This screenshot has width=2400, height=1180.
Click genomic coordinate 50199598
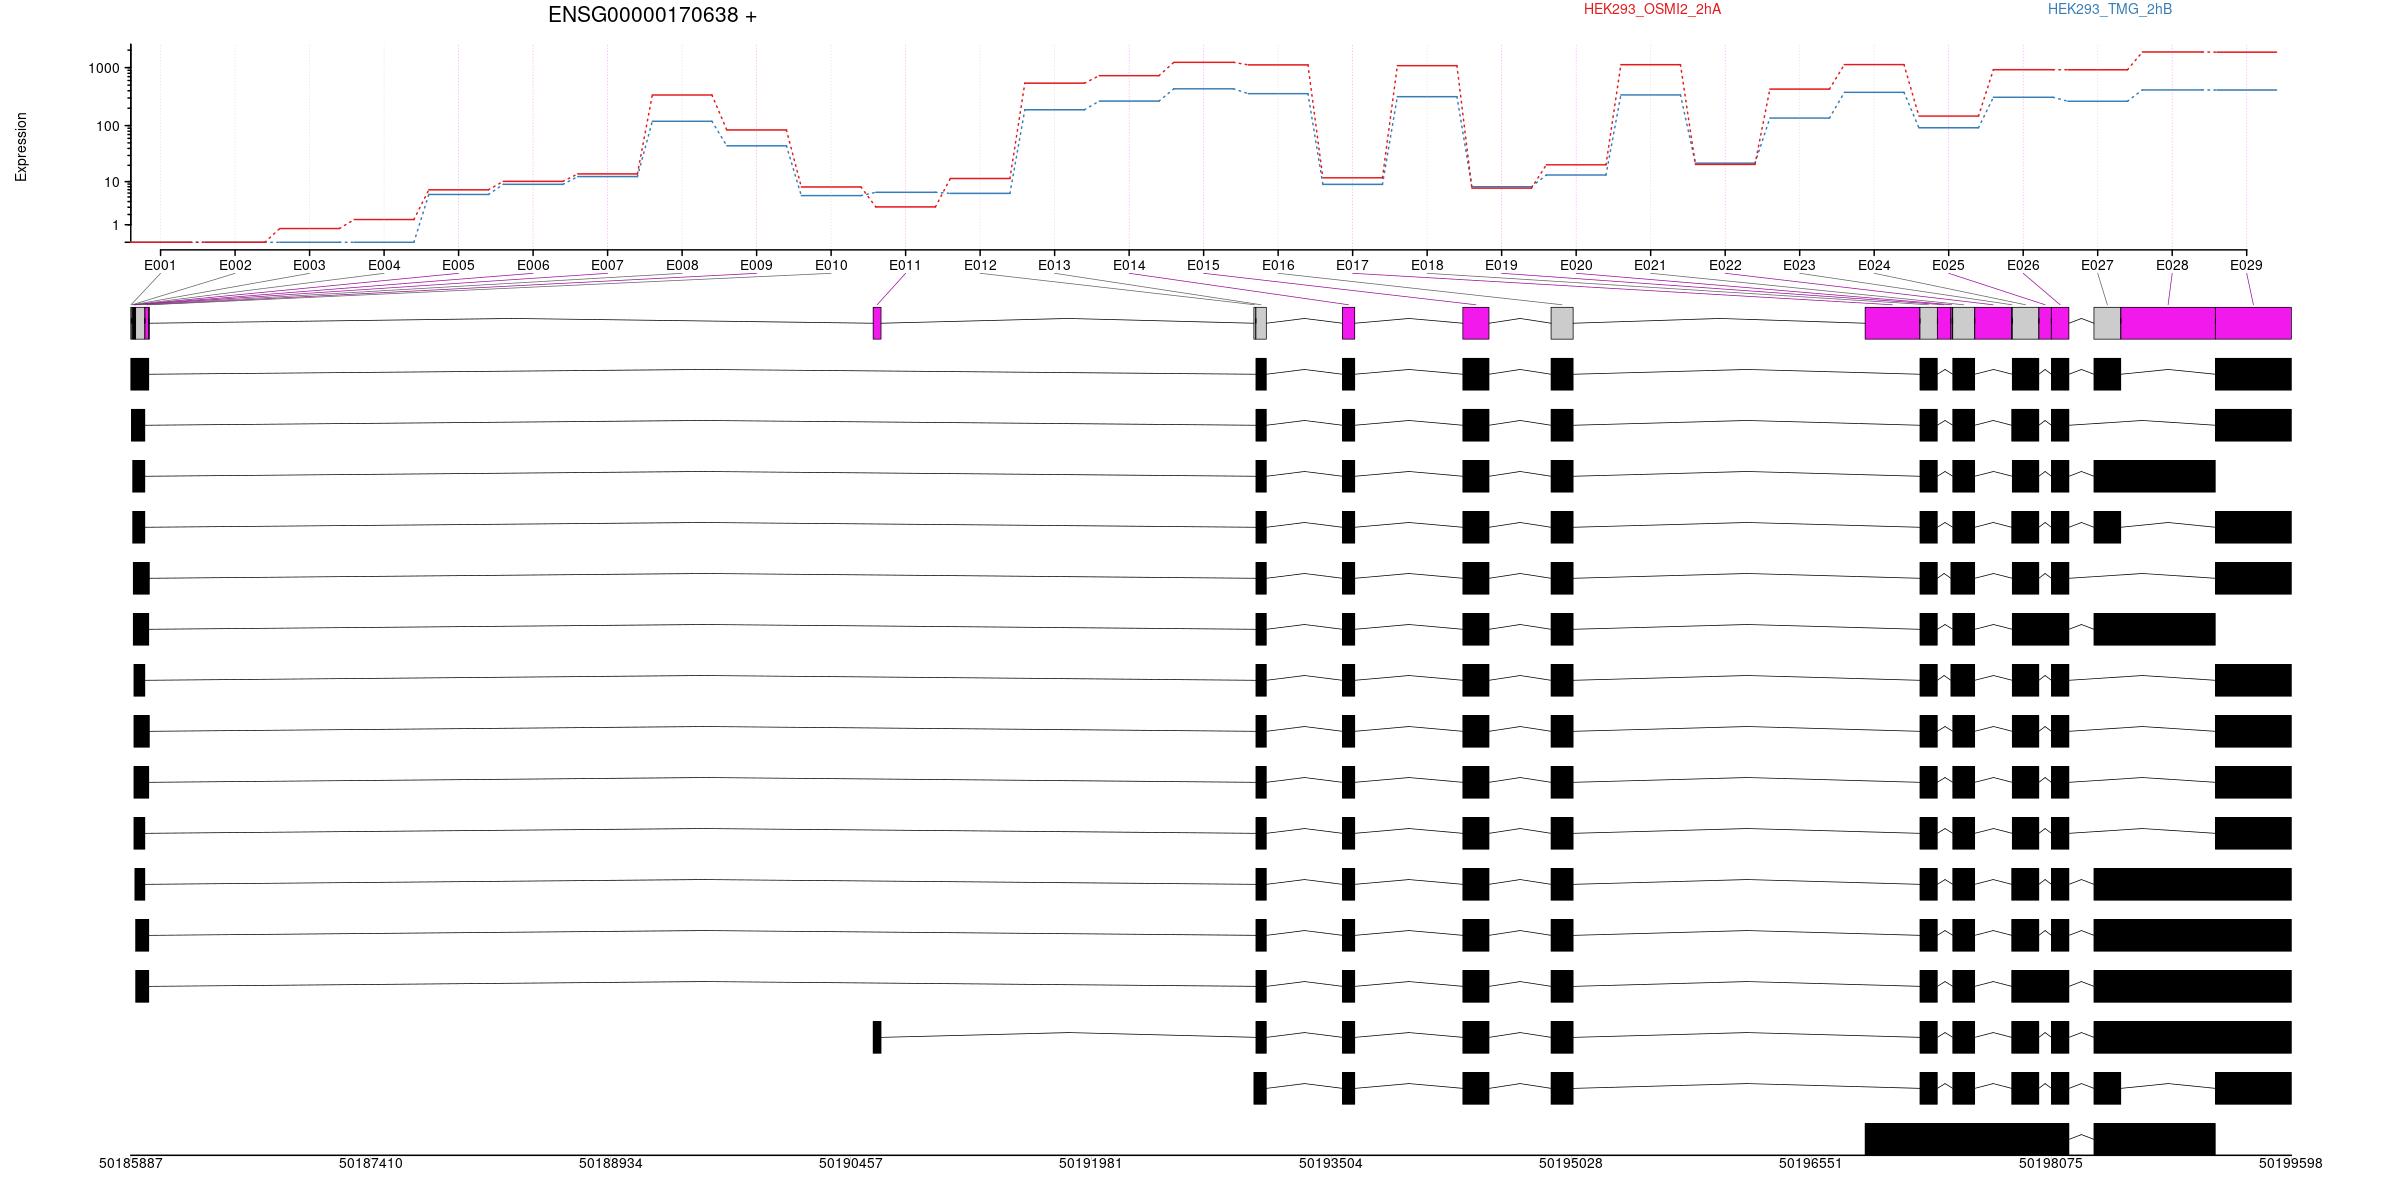click(2291, 1163)
